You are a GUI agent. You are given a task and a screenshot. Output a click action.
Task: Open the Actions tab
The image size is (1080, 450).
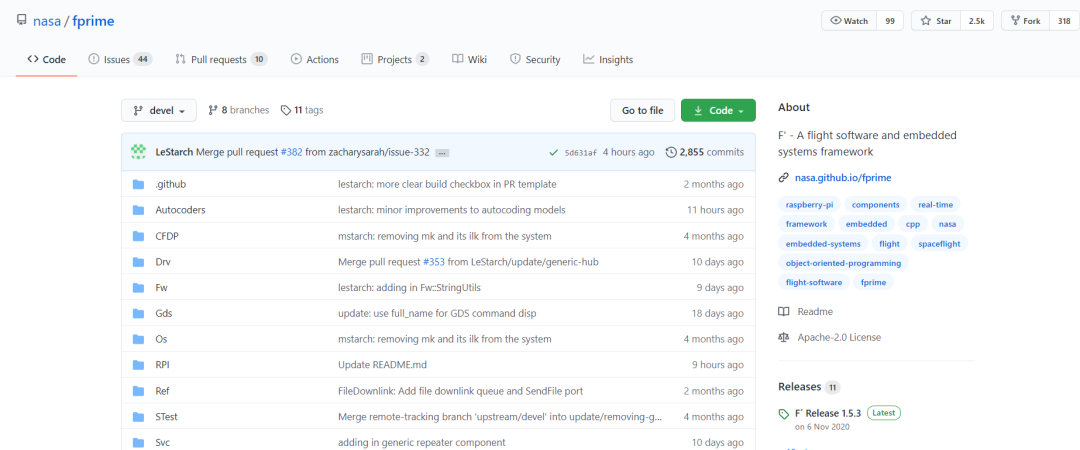point(315,59)
